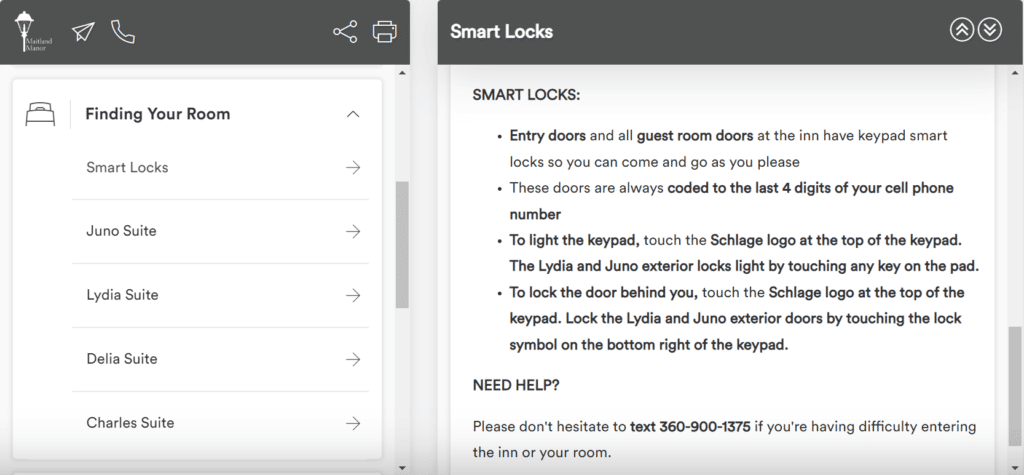Click the arrow next to Juno Suite
This screenshot has height=475, width=1024.
point(353,231)
